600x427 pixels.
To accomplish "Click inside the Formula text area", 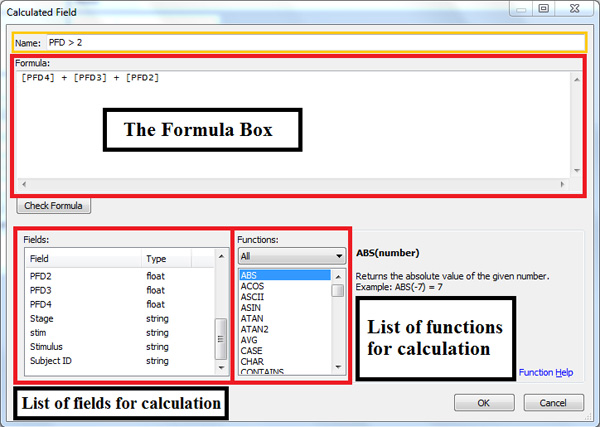I will (x=293, y=125).
